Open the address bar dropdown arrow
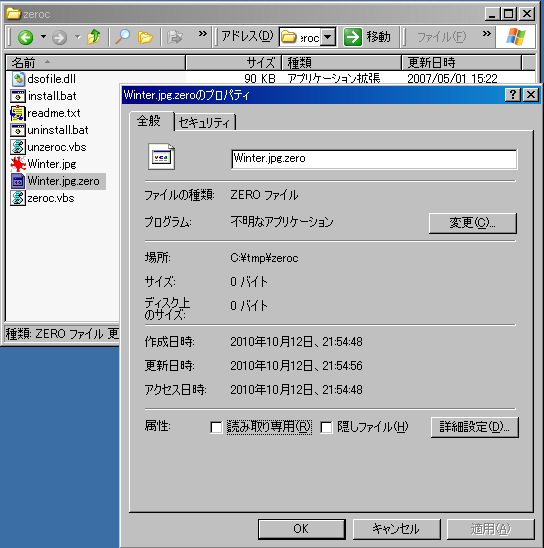The height and width of the screenshot is (548, 544). point(328,37)
